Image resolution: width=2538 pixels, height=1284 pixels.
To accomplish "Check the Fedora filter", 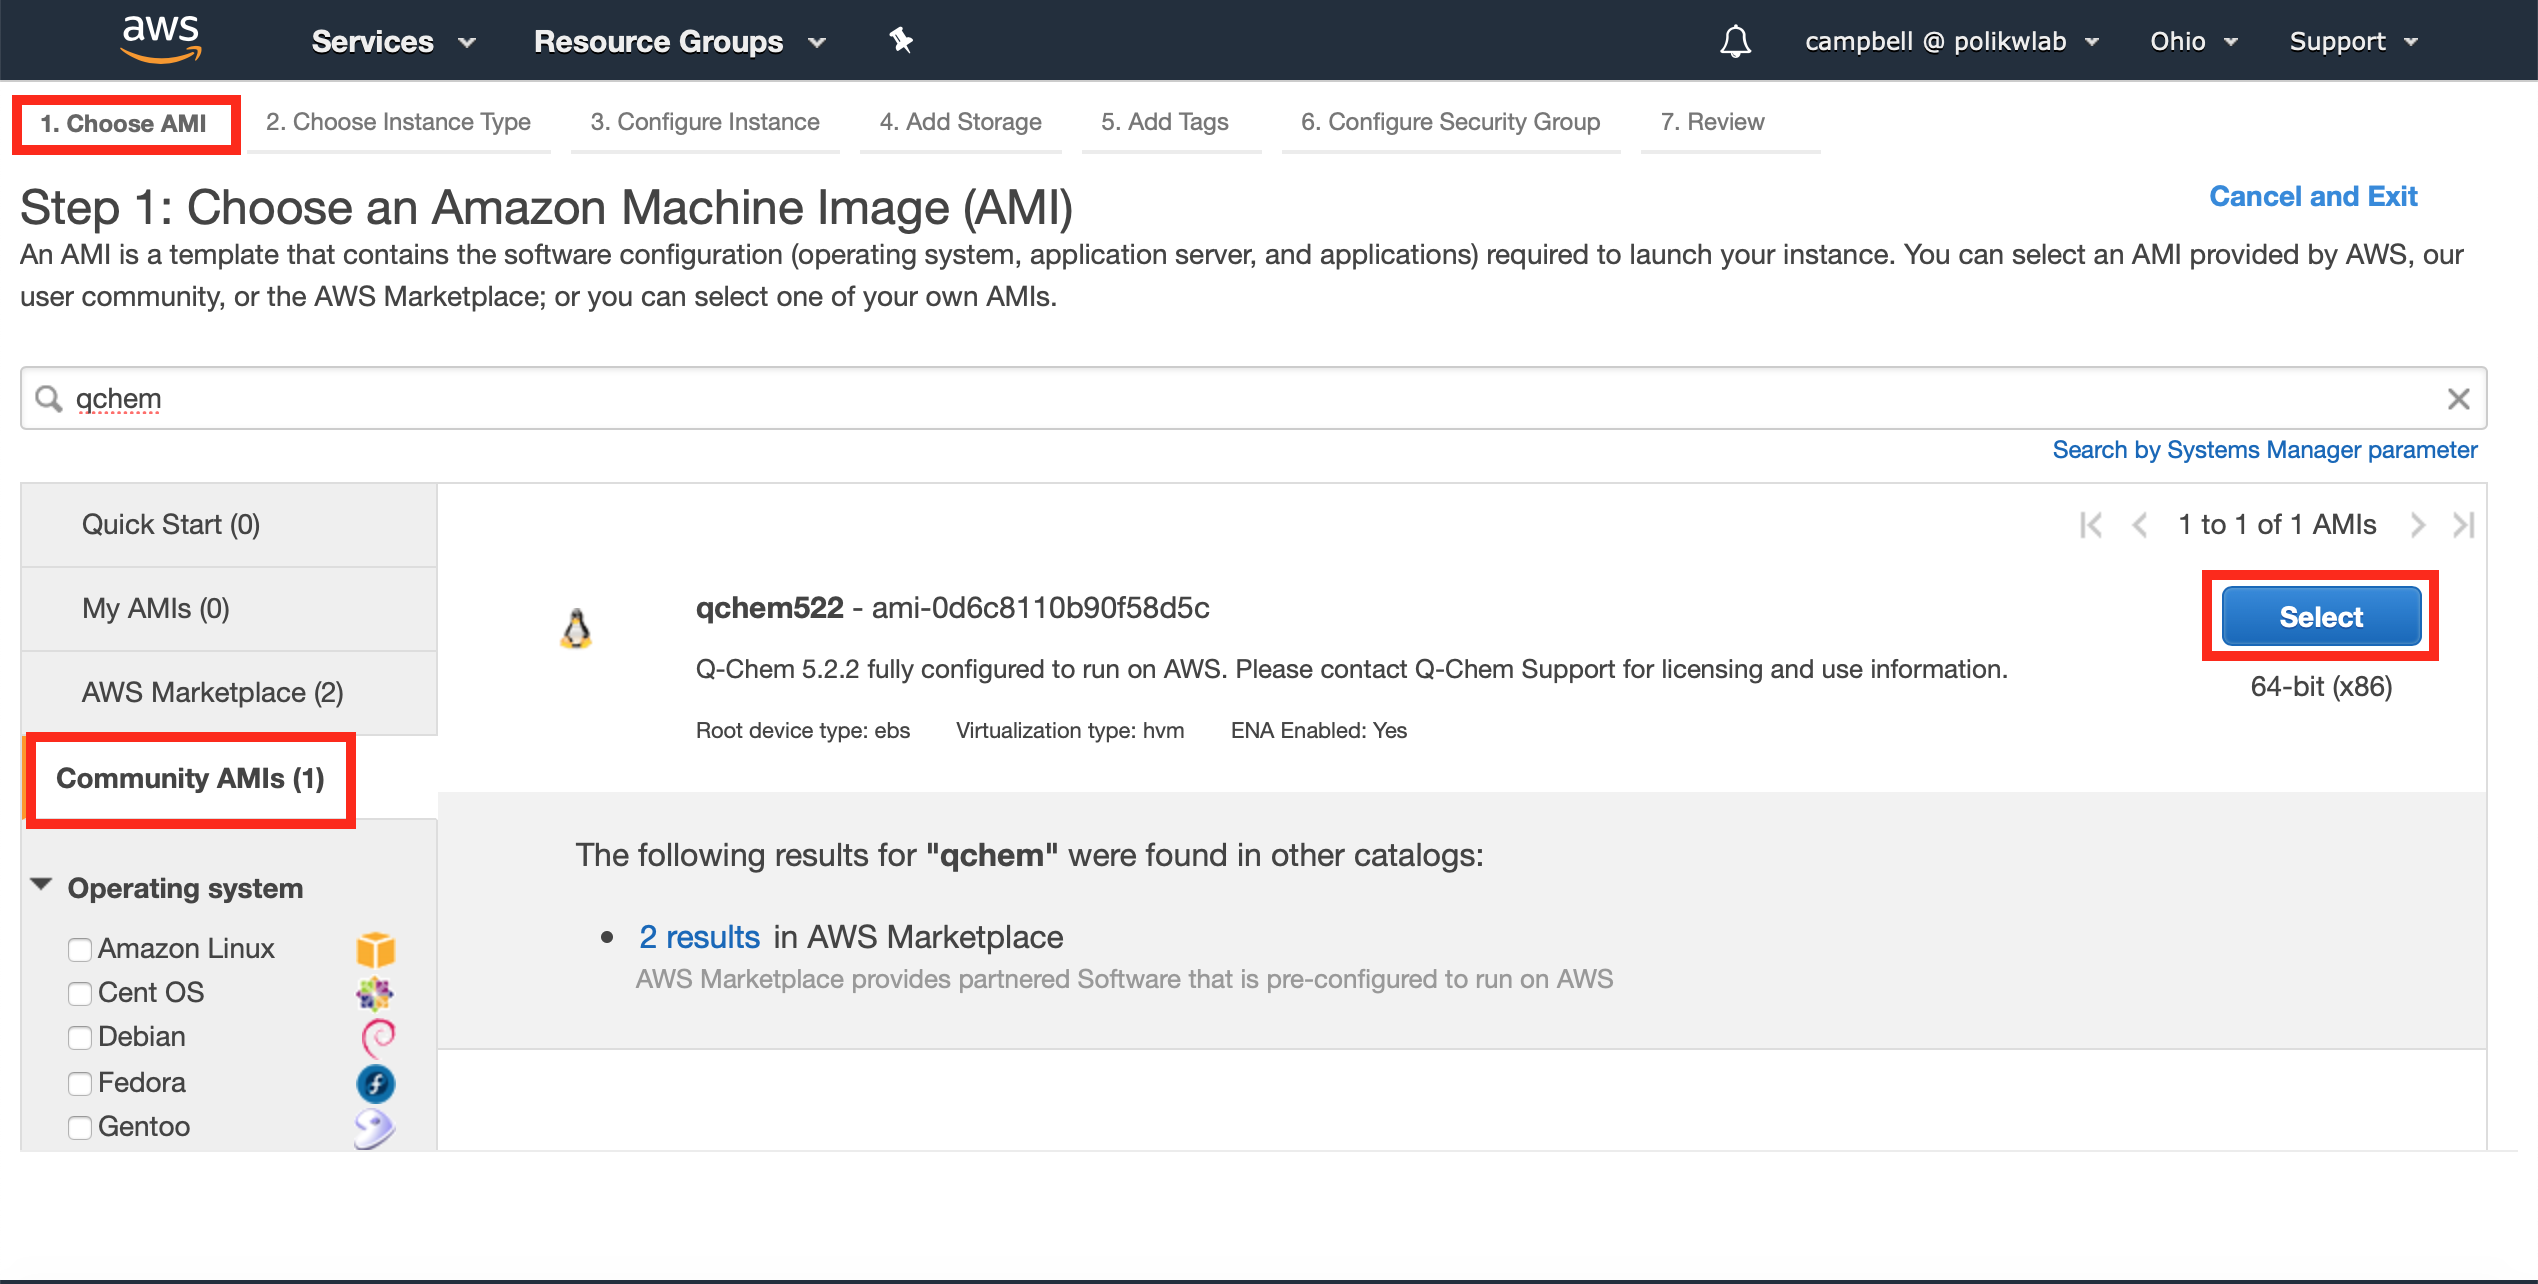I will [79, 1083].
